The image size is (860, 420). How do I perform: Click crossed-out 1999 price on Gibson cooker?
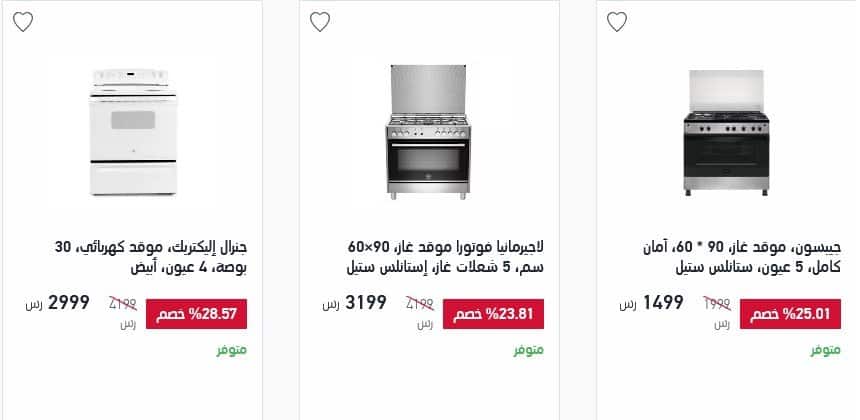tap(717, 304)
